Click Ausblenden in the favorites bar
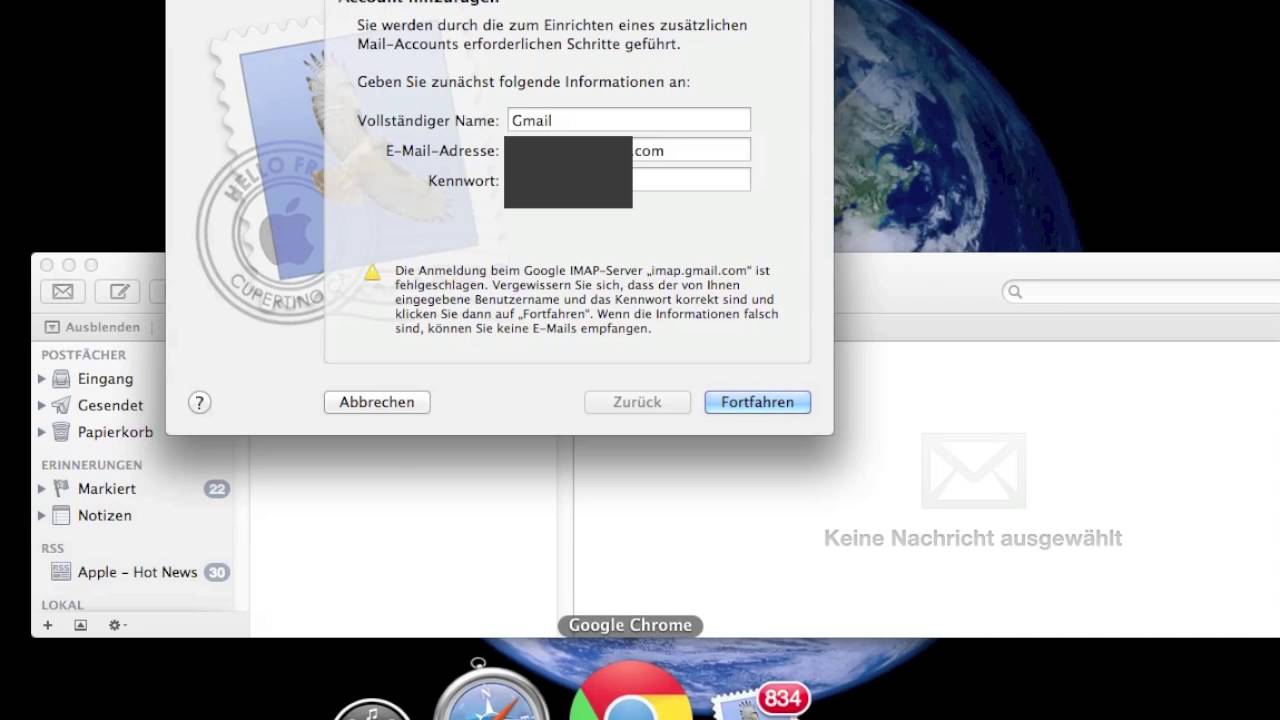Viewport: 1280px width, 720px height. pyautogui.click(x=102, y=327)
